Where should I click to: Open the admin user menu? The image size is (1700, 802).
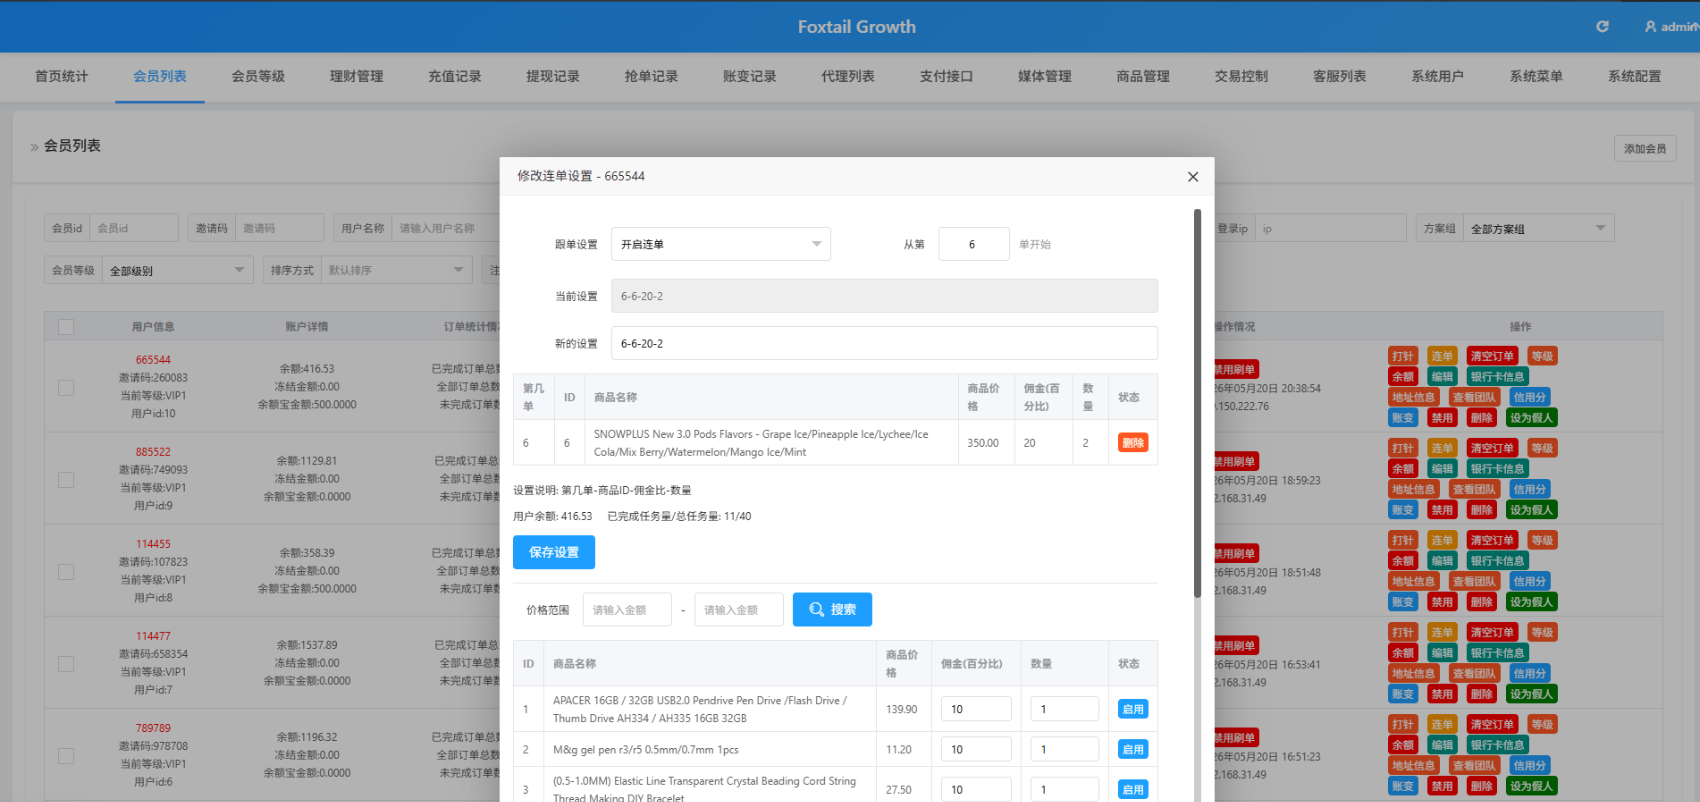(1671, 27)
